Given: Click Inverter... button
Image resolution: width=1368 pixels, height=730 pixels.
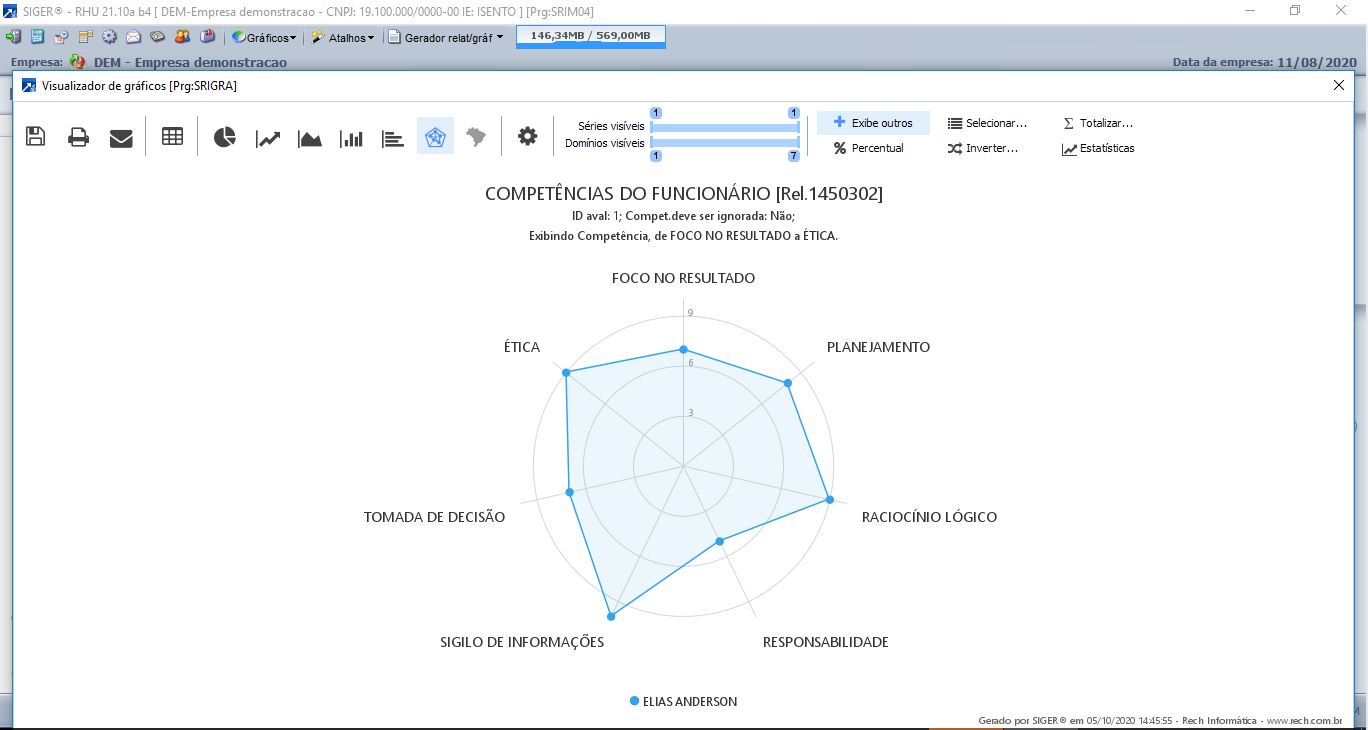Looking at the screenshot, I should coord(983,148).
